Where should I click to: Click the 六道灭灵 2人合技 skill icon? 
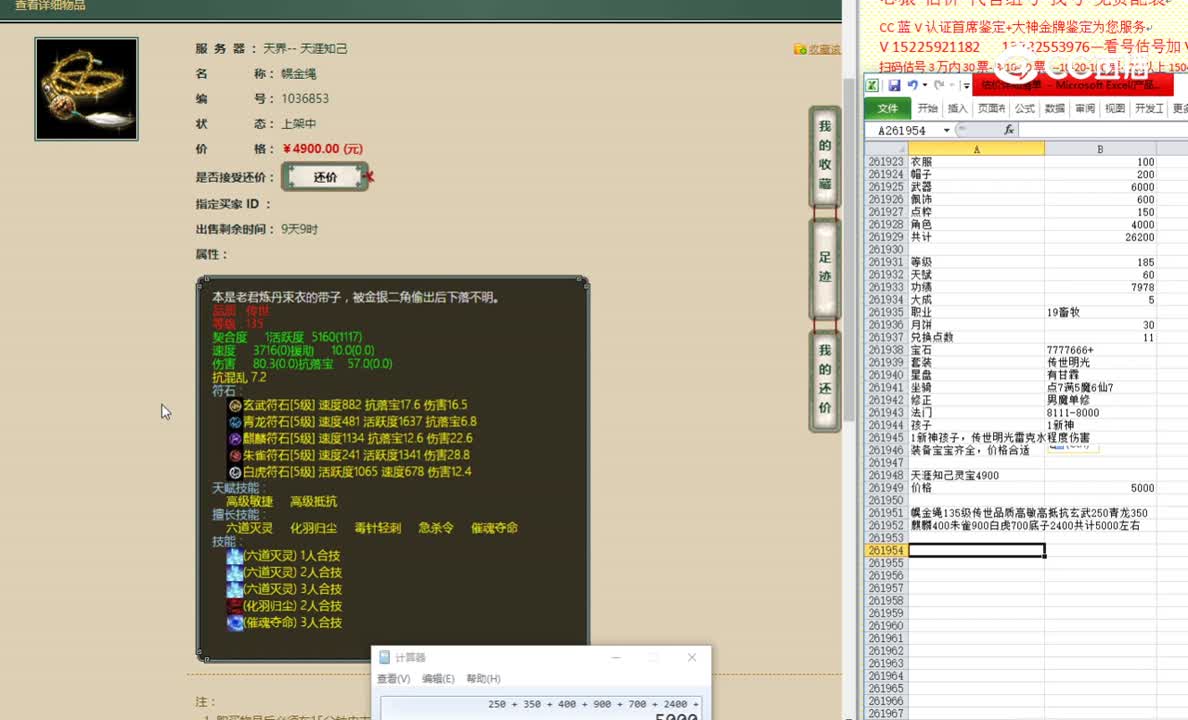click(x=235, y=572)
